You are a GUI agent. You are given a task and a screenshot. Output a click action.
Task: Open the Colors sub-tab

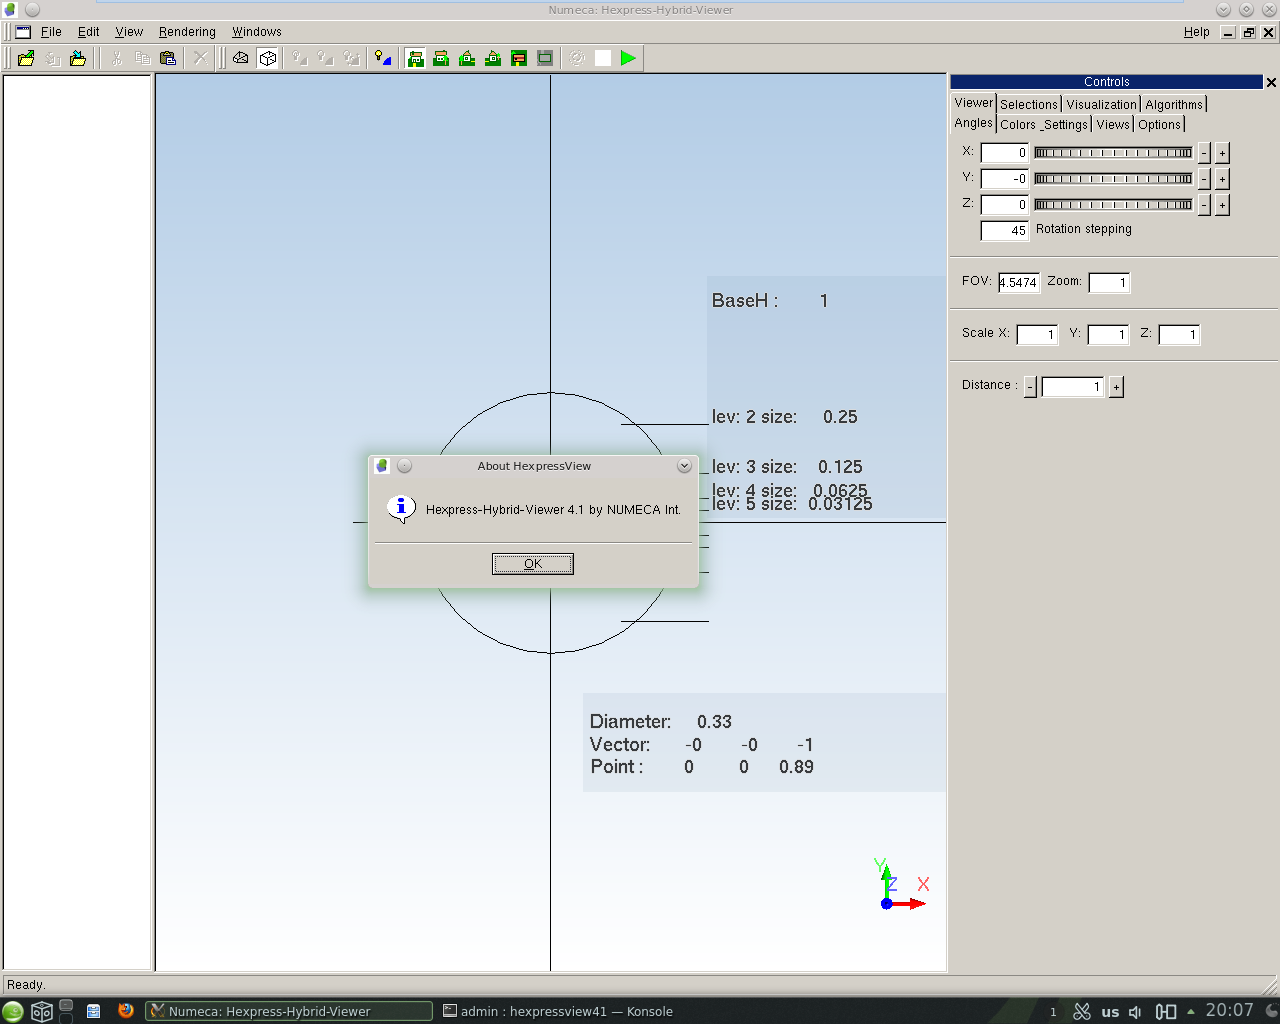click(x=1018, y=125)
